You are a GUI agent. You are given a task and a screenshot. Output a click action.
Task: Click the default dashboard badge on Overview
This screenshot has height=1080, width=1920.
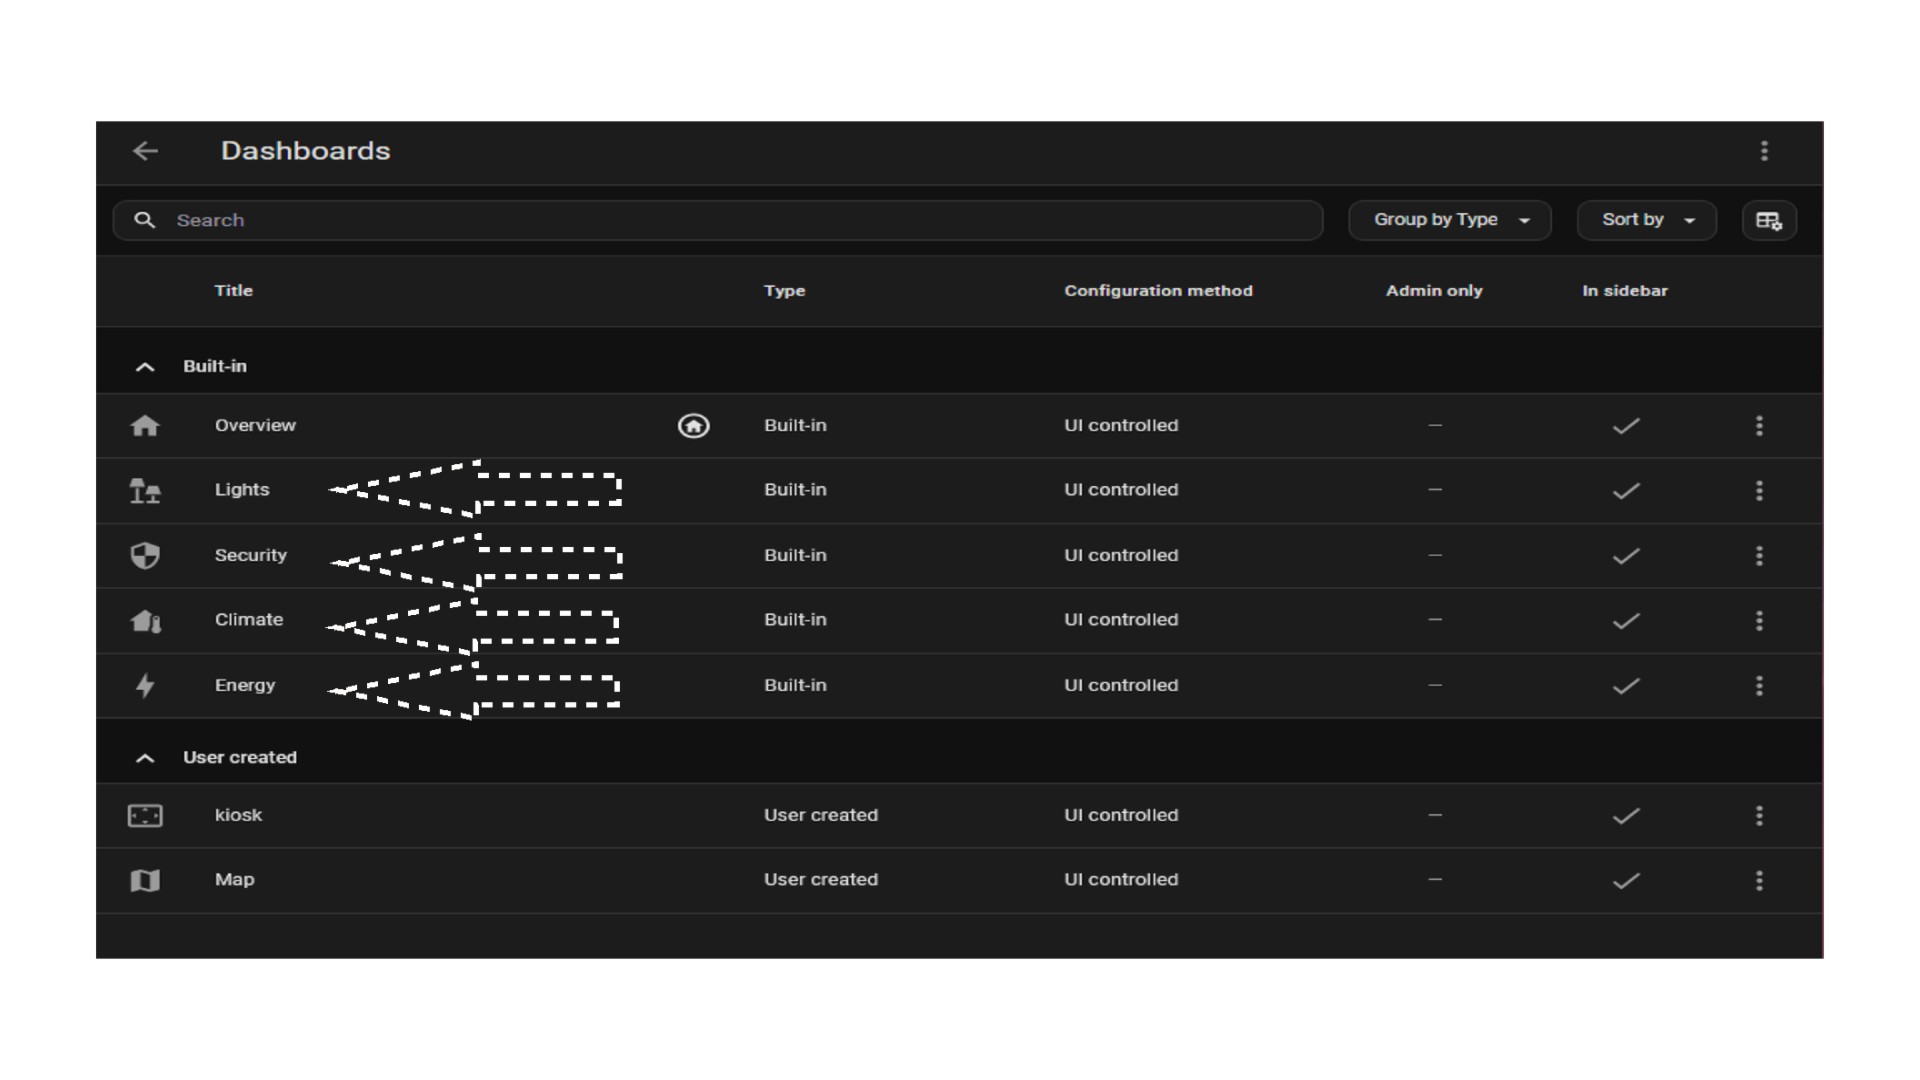tap(693, 426)
